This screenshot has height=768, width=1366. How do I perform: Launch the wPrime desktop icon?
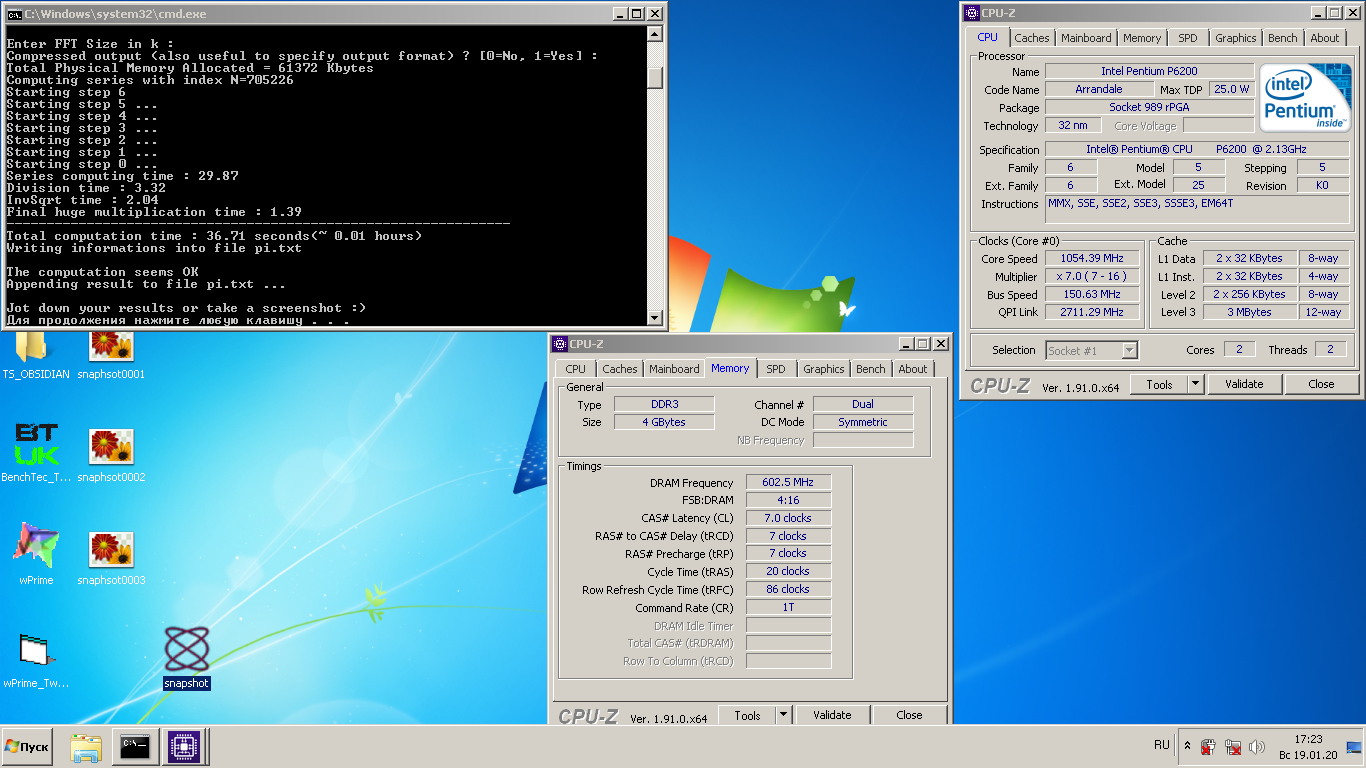tap(36, 553)
